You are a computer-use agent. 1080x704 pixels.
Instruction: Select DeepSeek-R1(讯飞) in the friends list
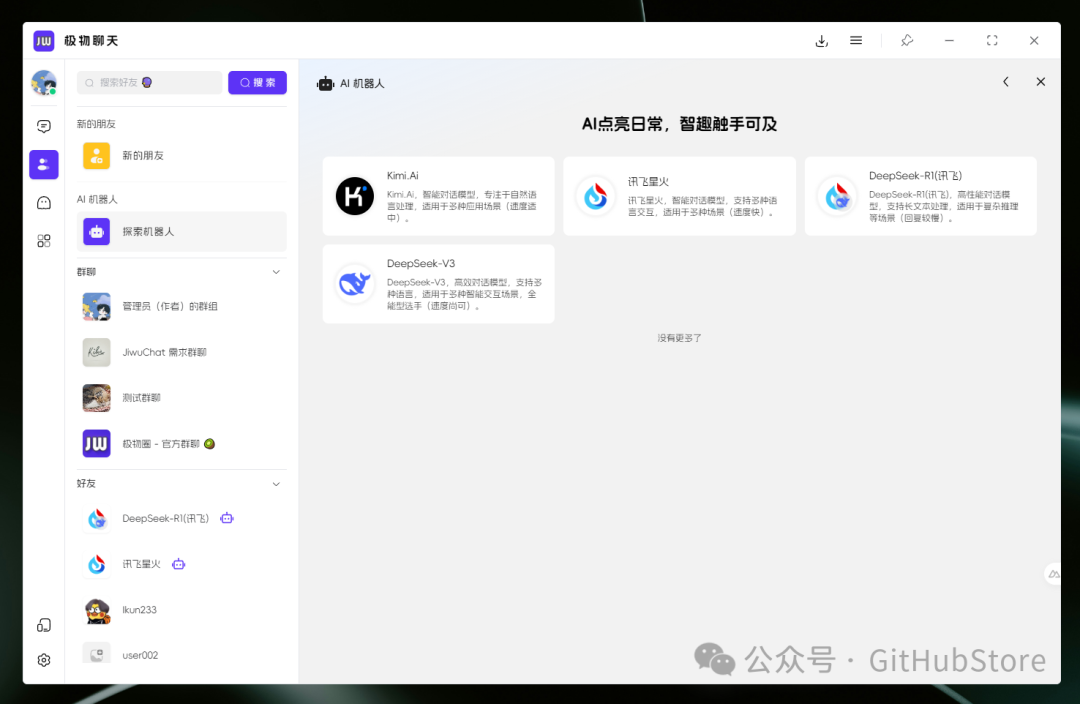coord(182,518)
